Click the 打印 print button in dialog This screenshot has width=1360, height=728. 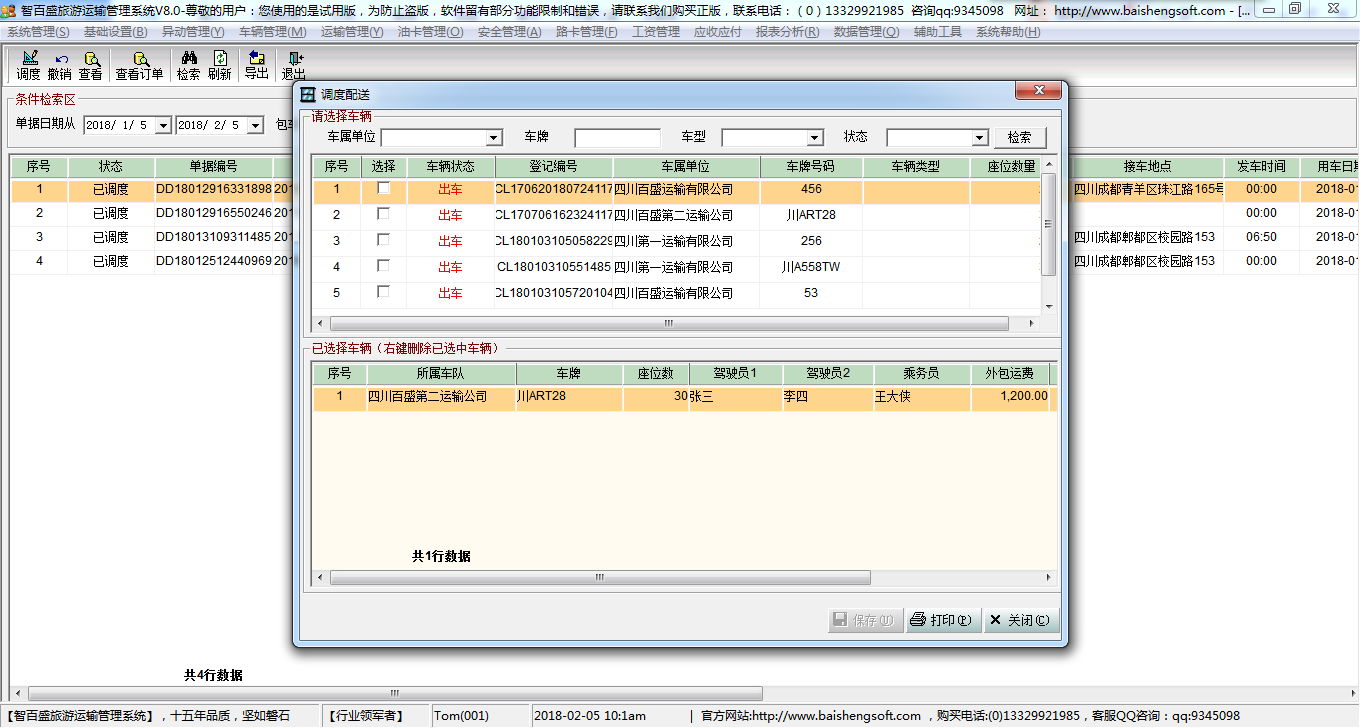tap(941, 620)
